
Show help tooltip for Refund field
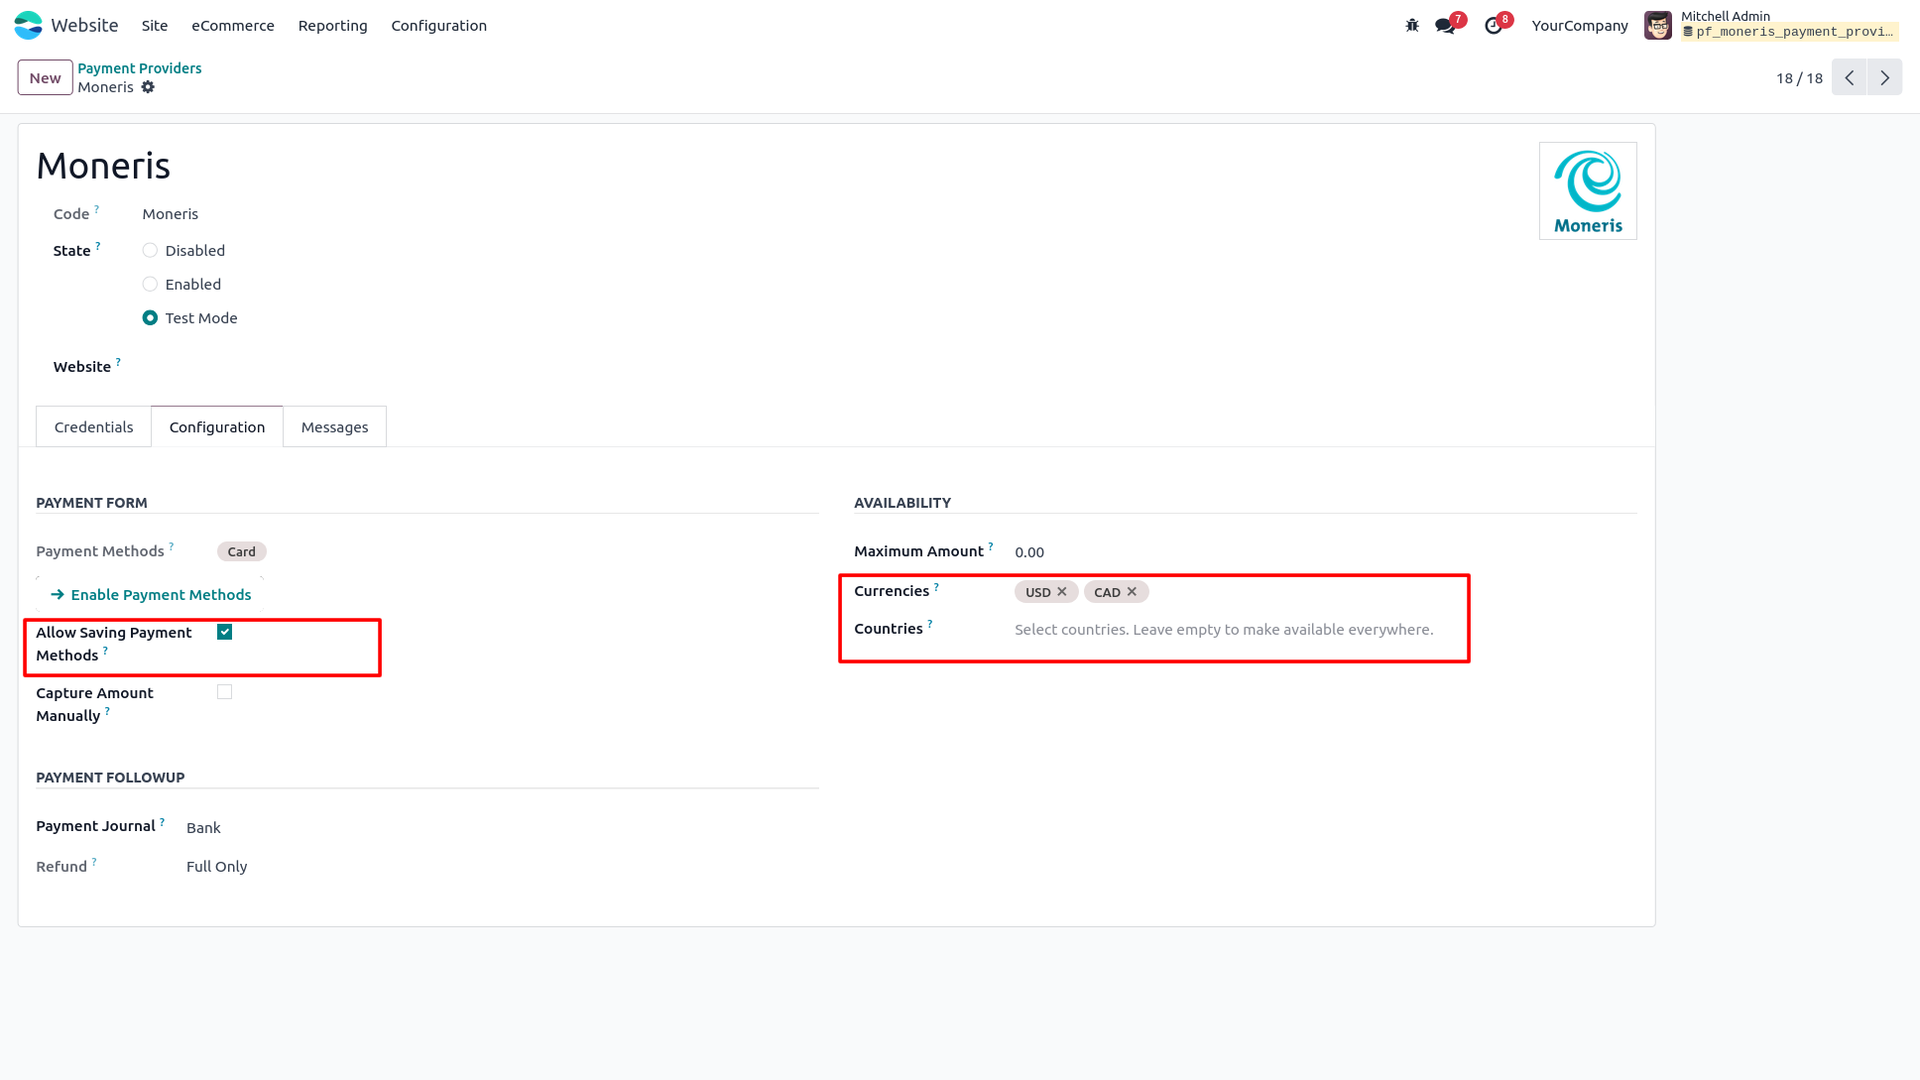pyautogui.click(x=94, y=861)
